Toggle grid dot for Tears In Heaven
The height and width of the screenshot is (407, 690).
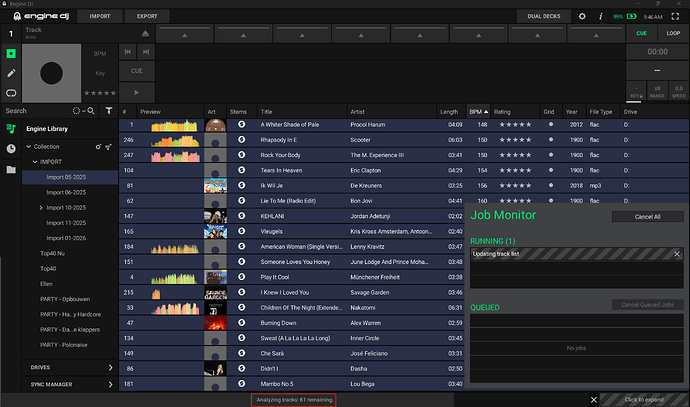(550, 170)
